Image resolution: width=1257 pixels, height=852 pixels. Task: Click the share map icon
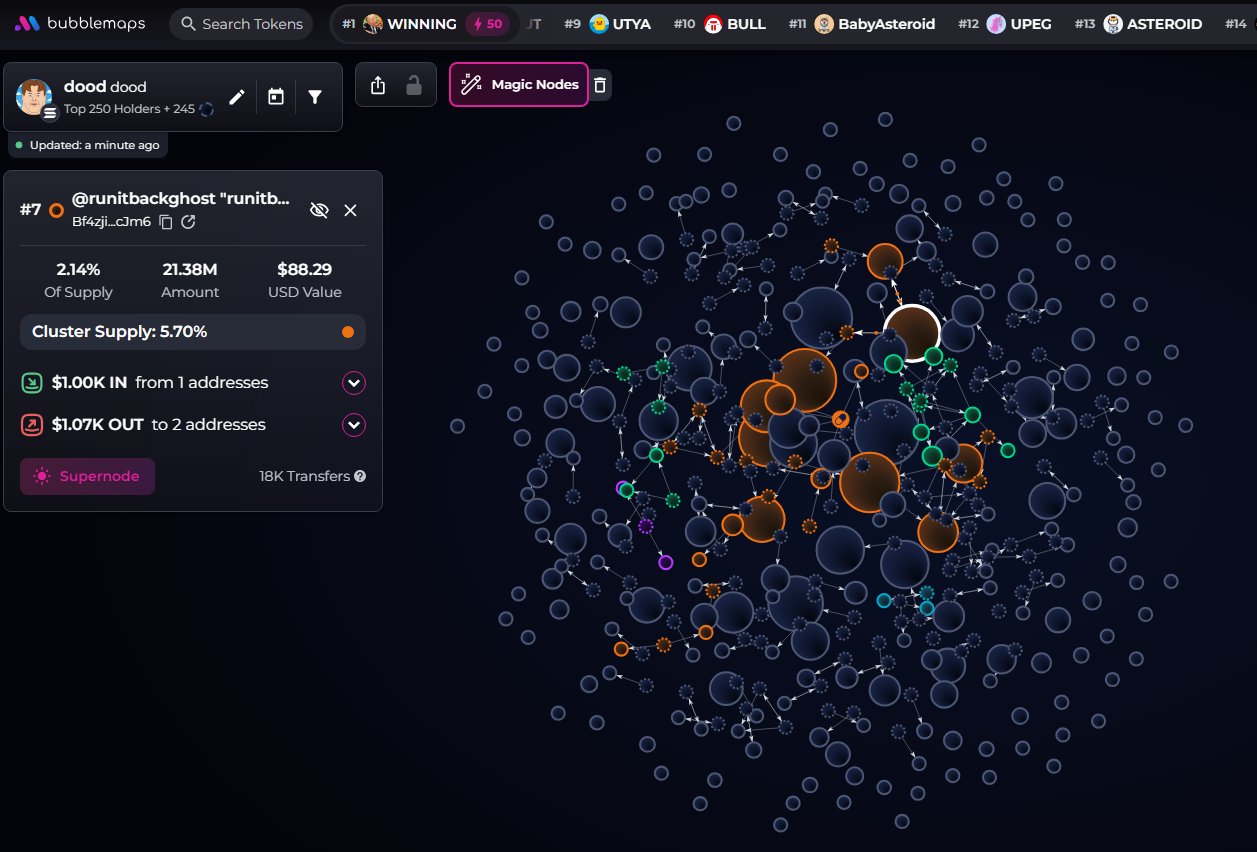pyautogui.click(x=377, y=85)
